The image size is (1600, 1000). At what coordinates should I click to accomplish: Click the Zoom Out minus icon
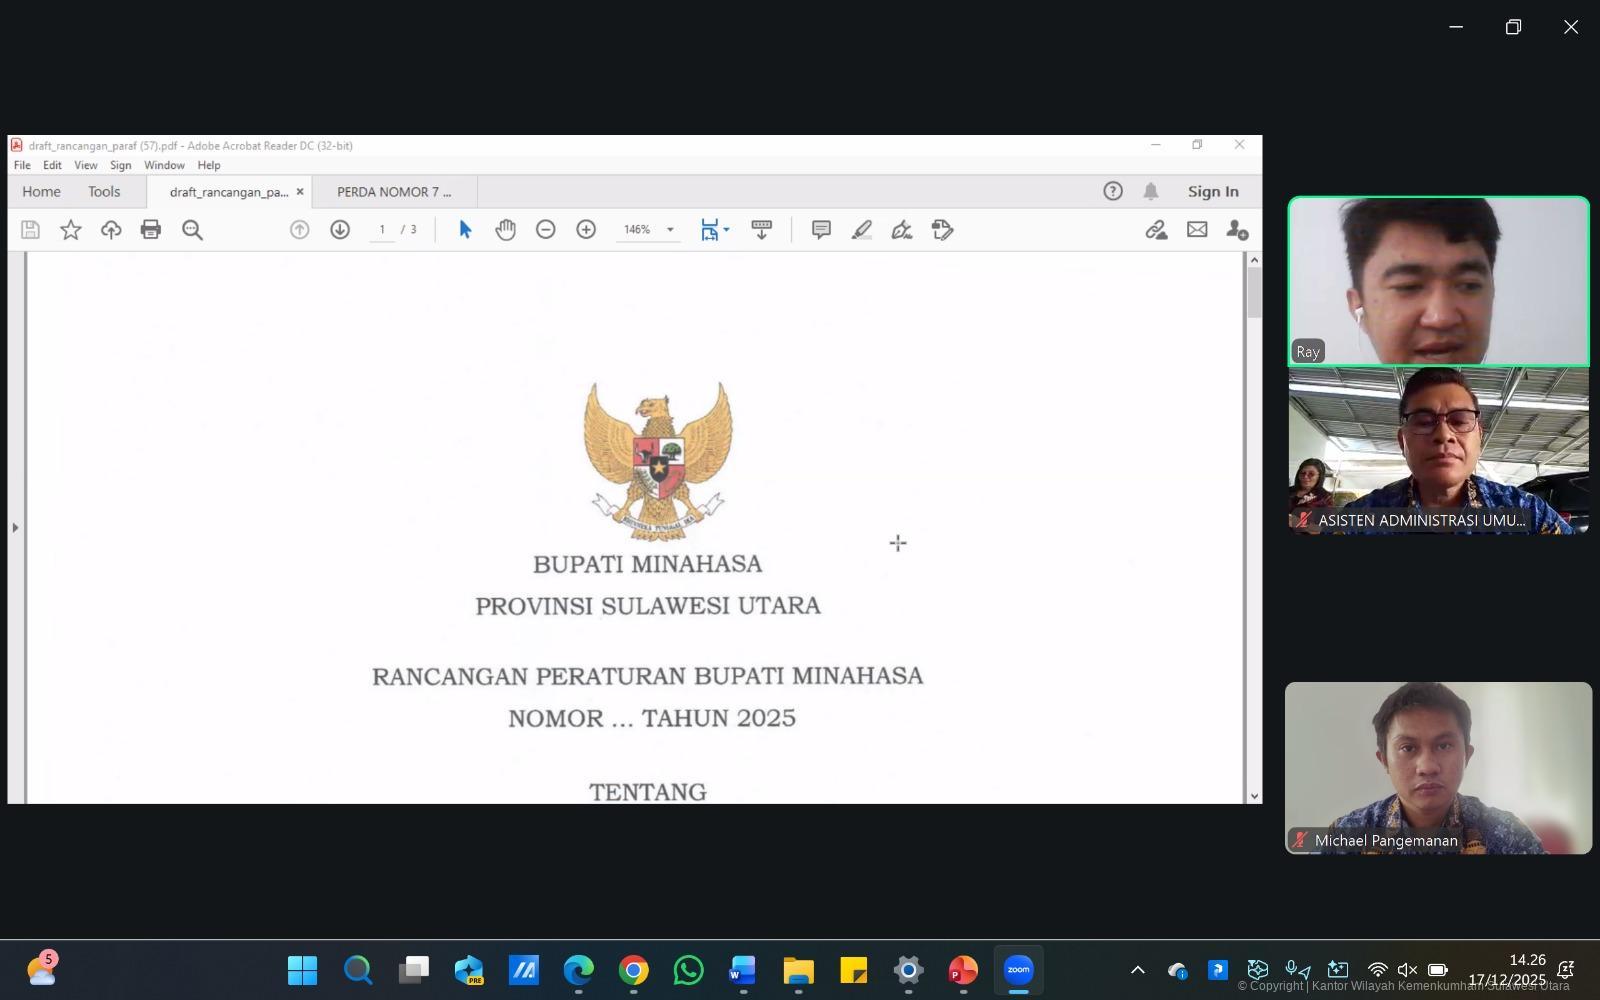545,230
